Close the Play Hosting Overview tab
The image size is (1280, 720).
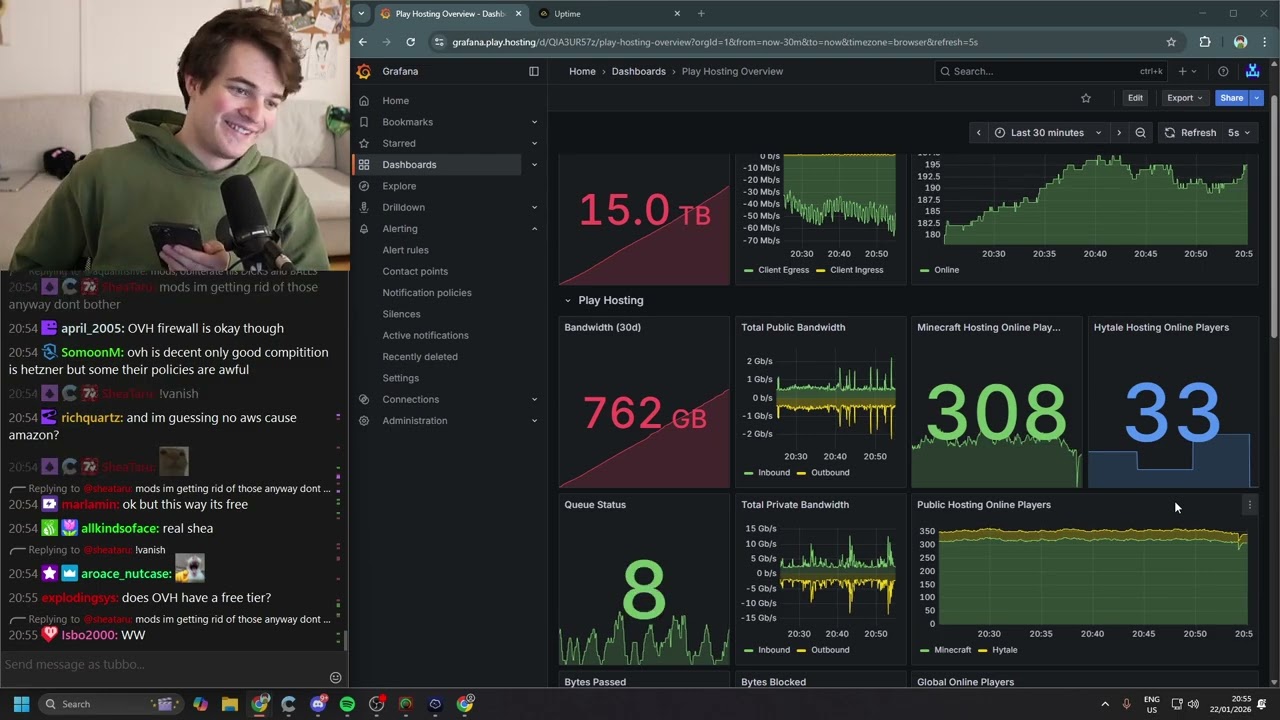518,14
